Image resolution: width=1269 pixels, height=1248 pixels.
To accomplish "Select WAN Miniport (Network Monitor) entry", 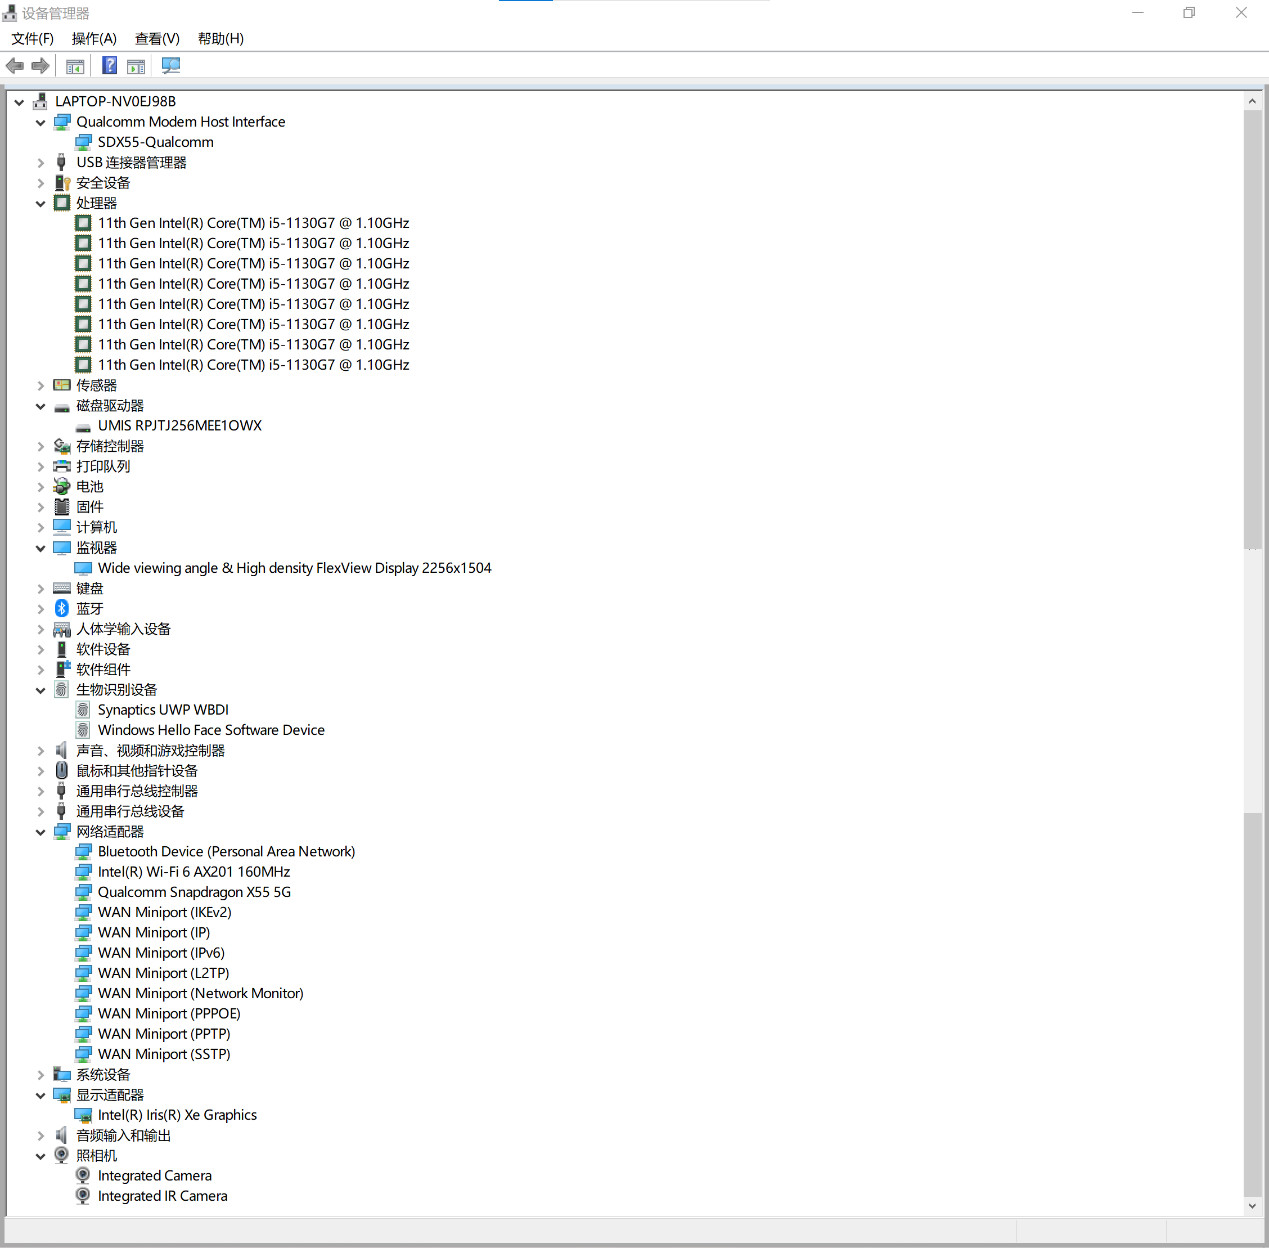I will 201,993.
